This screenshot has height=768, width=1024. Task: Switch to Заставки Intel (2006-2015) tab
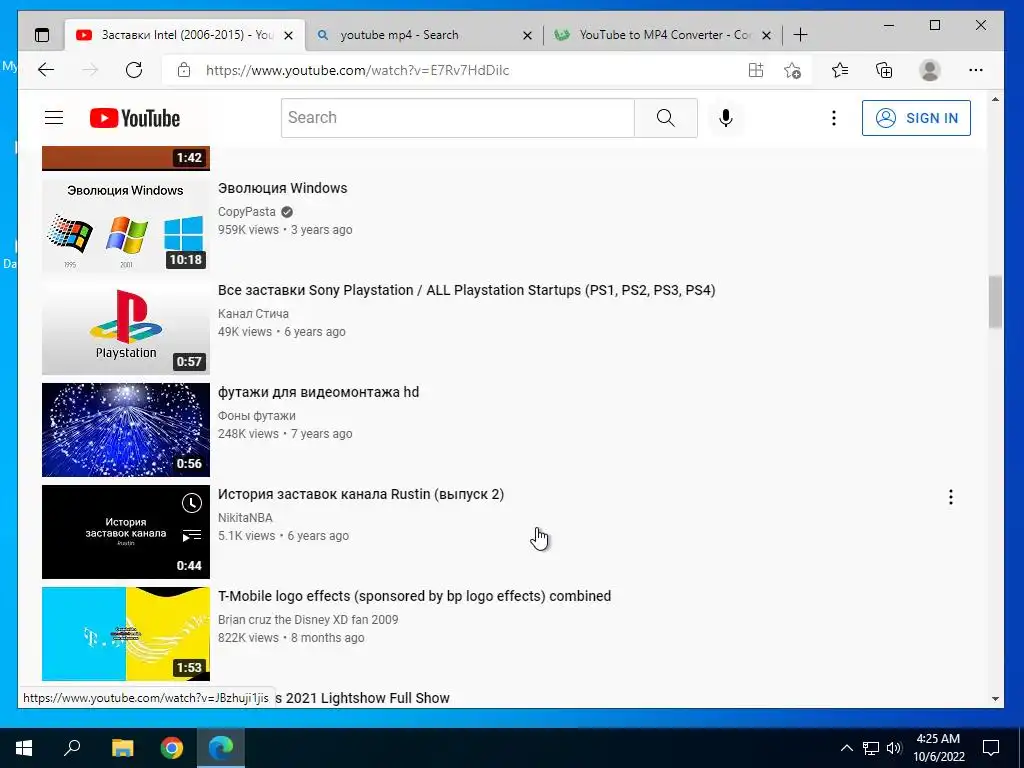(176, 35)
